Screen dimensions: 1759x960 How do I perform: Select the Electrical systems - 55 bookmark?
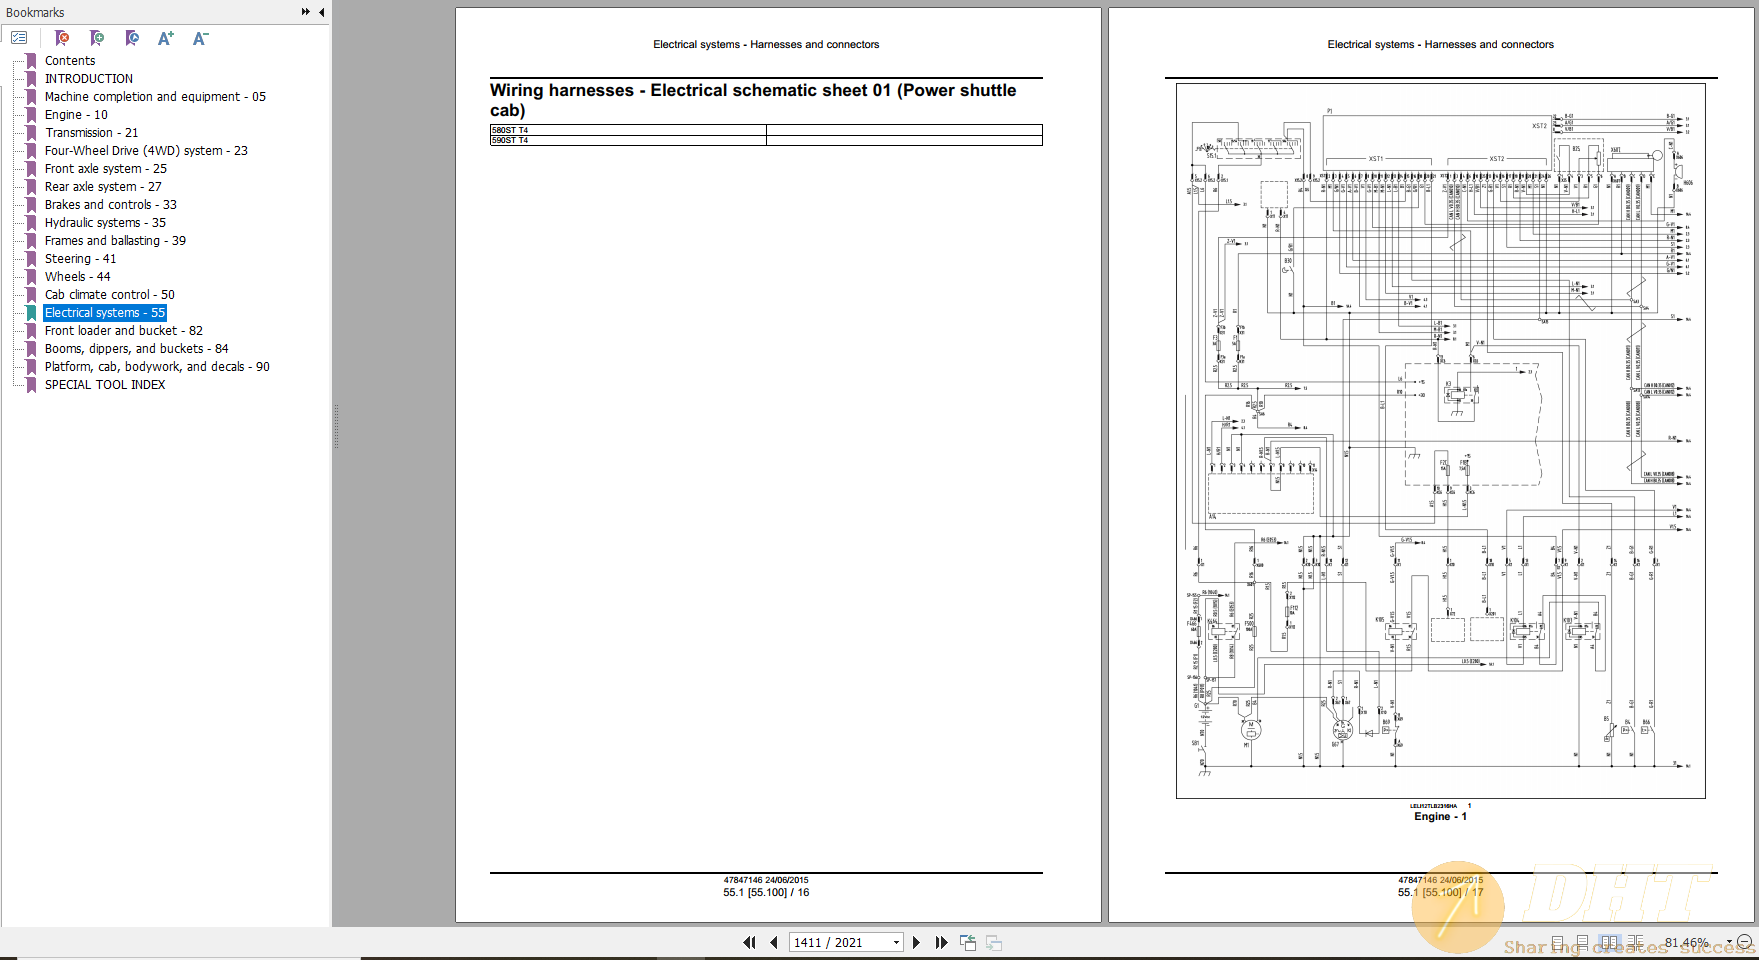coord(104,312)
